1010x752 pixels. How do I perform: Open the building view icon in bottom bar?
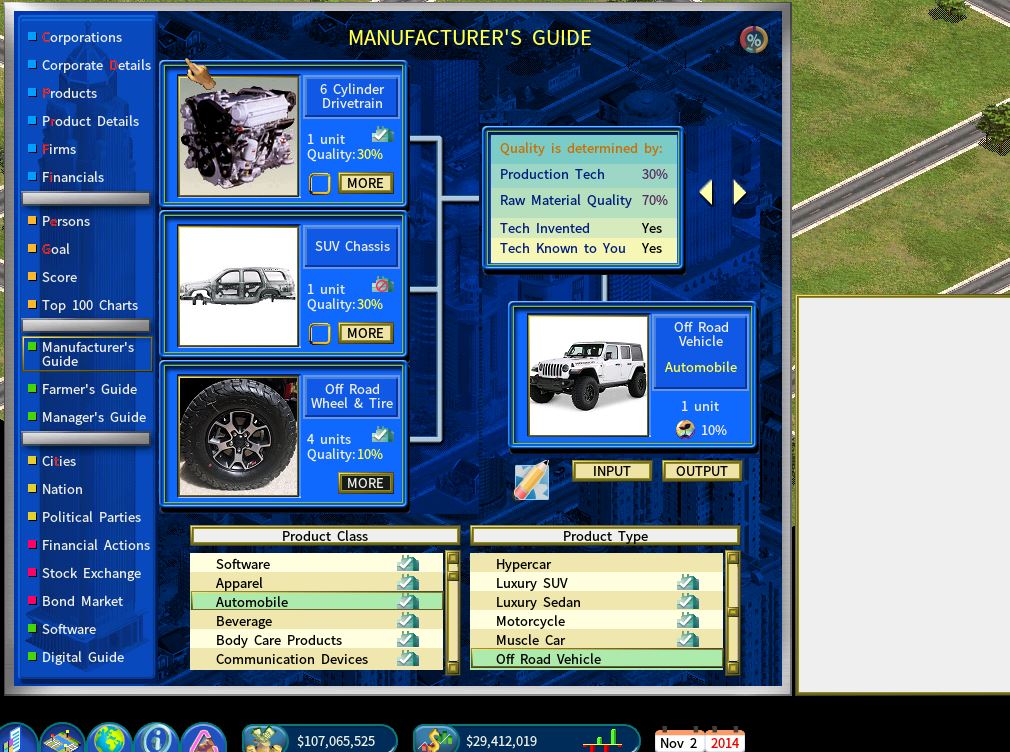[16, 739]
